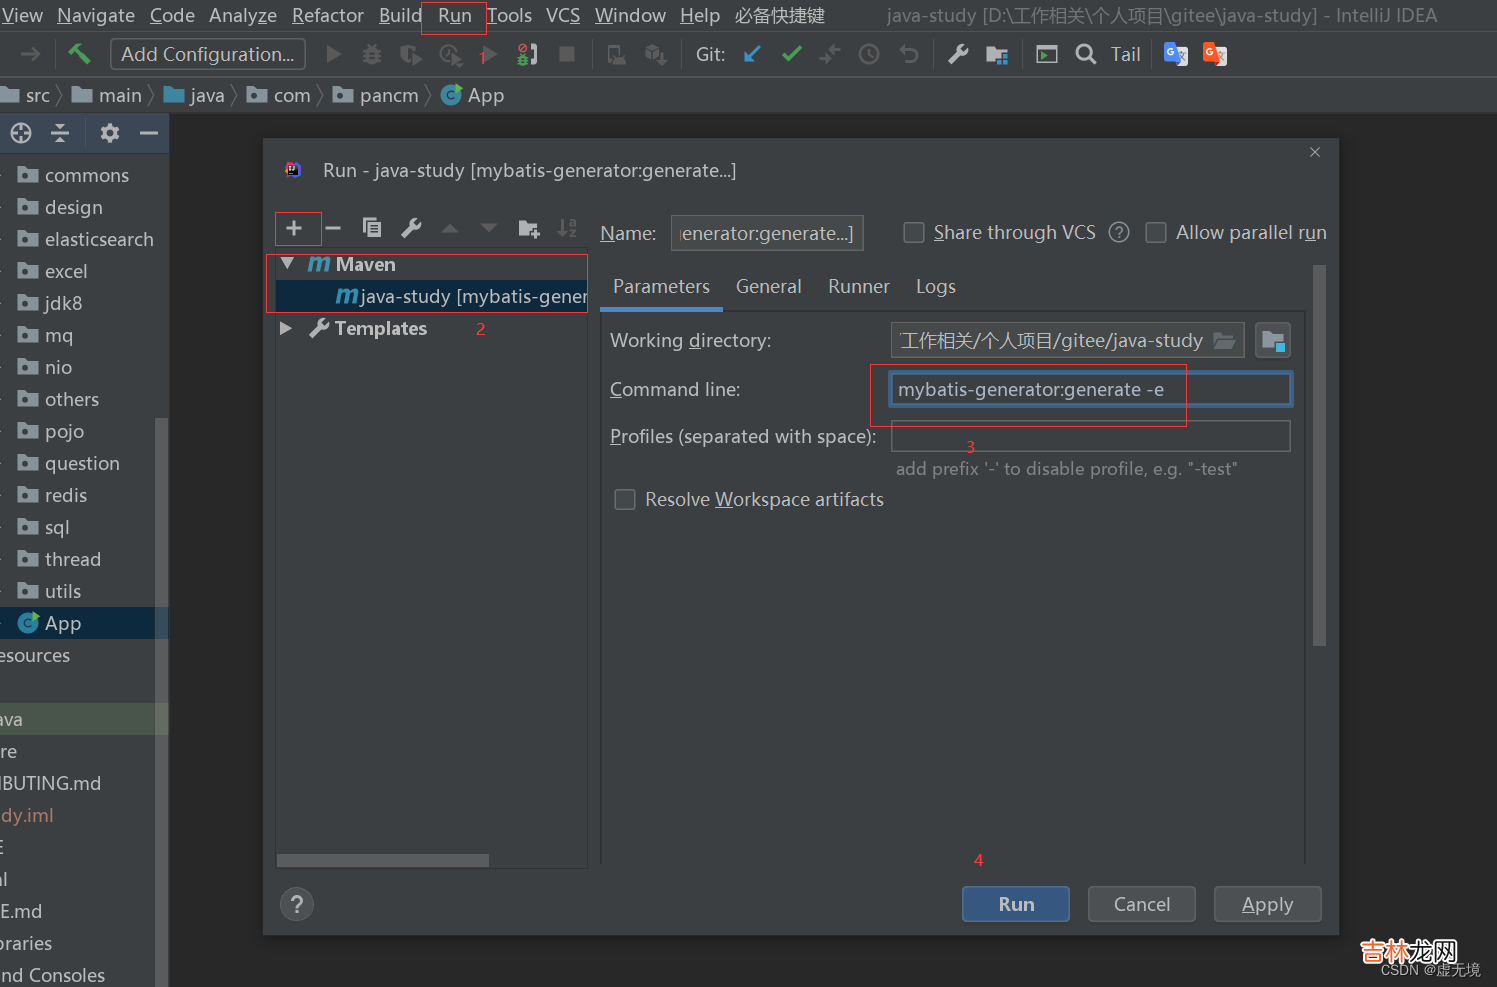Click the Apply button

coord(1267,904)
